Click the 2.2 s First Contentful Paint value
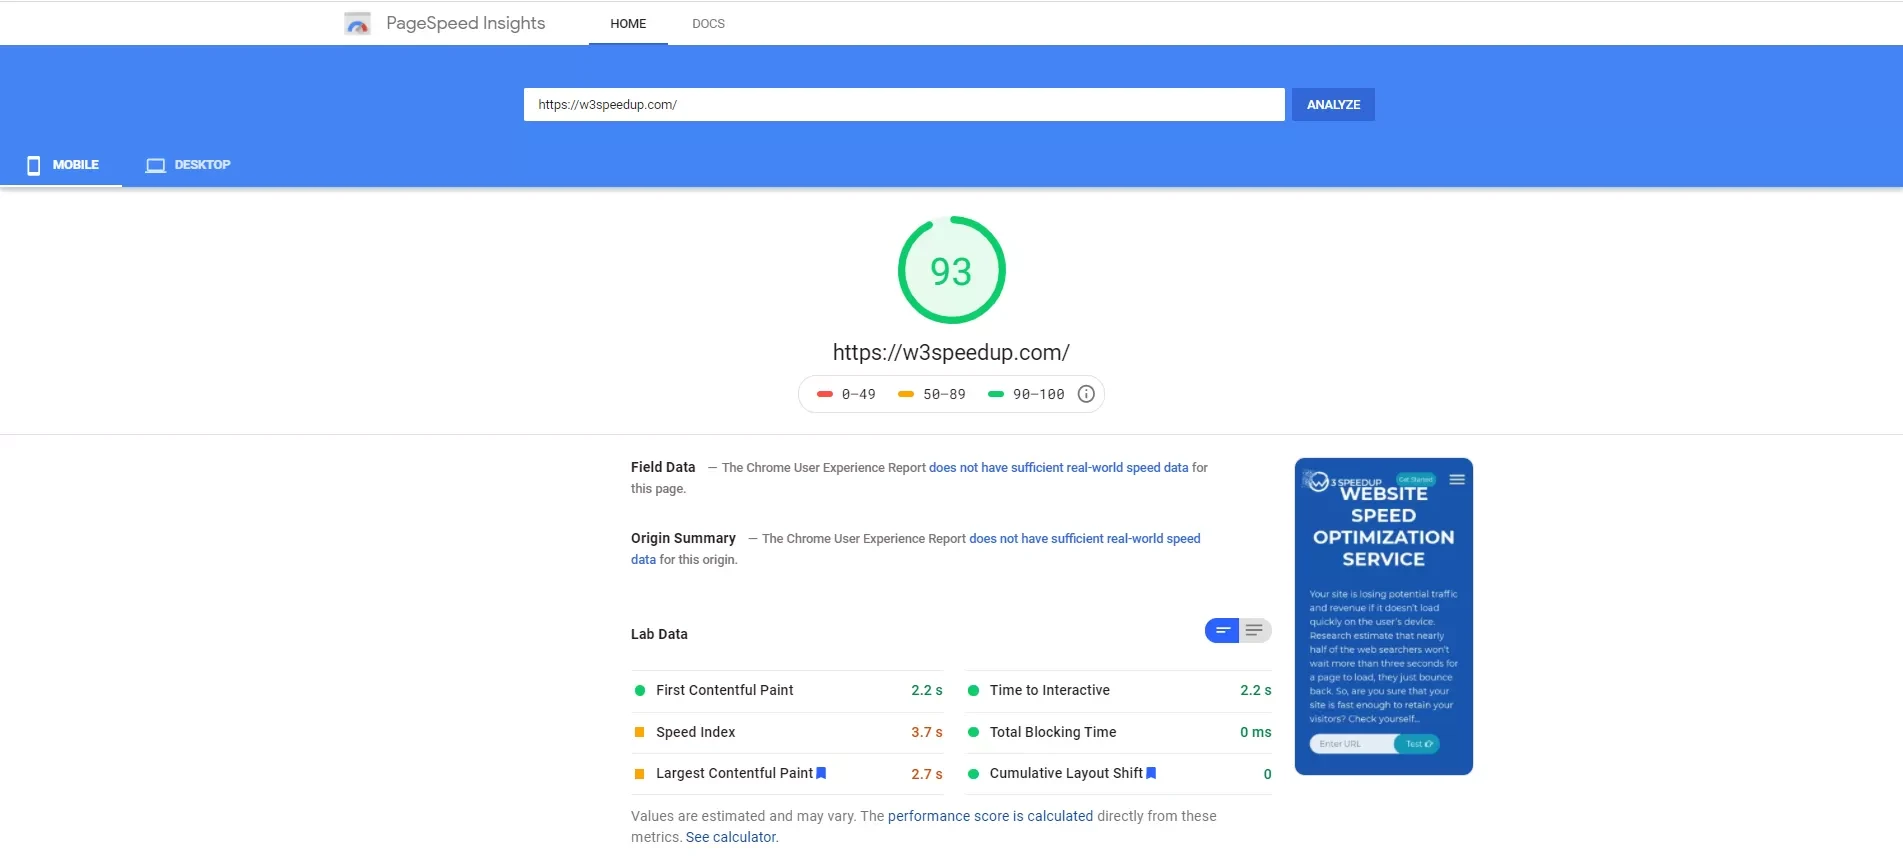1903x862 pixels. pyautogui.click(x=927, y=690)
